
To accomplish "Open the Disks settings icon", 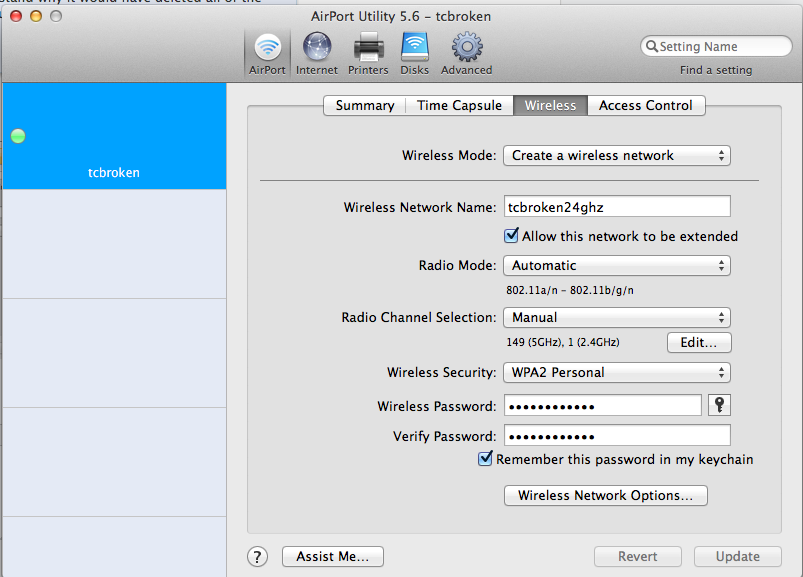I will pos(414,54).
